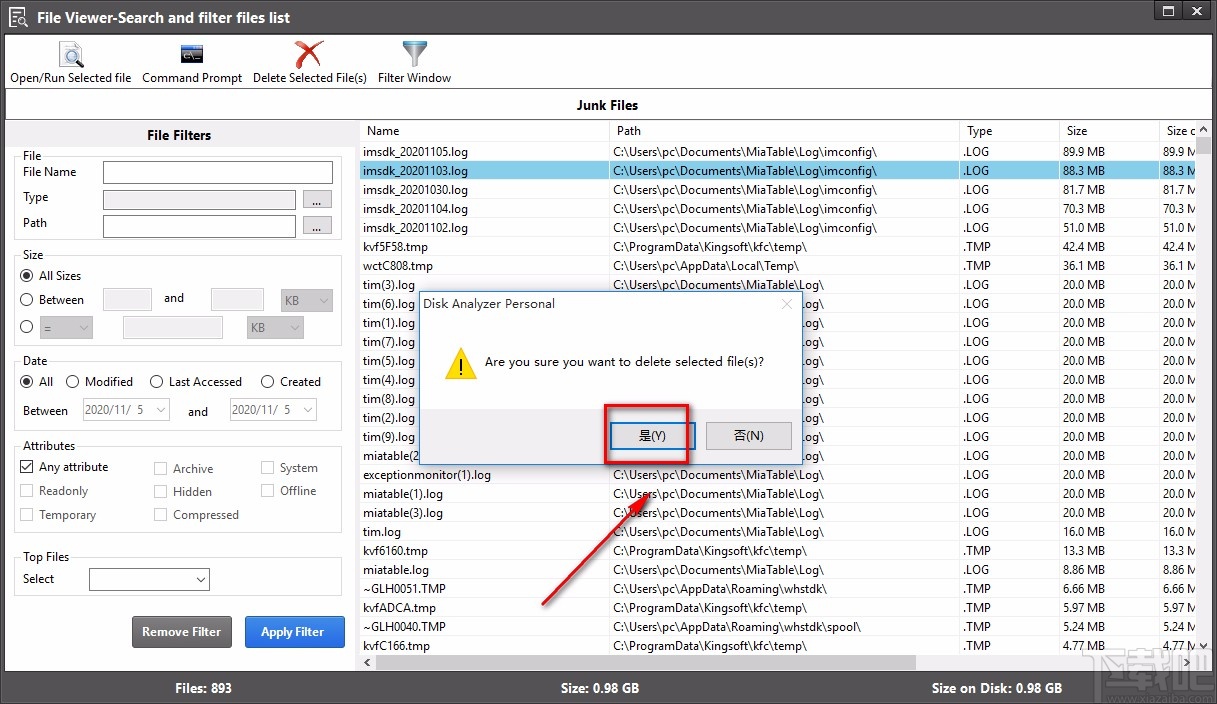Click the File Viewer app icon in title bar

click(x=18, y=15)
